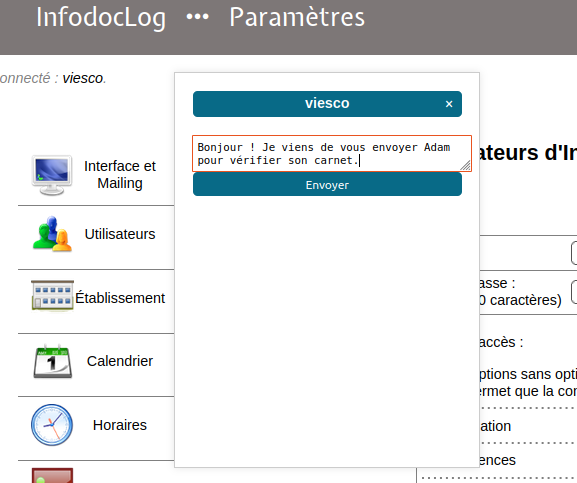
Task: Click the red icon below Horaires
Action: [x=52, y=475]
